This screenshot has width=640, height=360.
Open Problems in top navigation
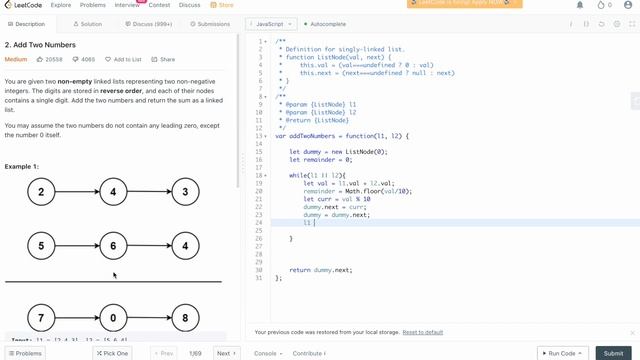tap(93, 5)
